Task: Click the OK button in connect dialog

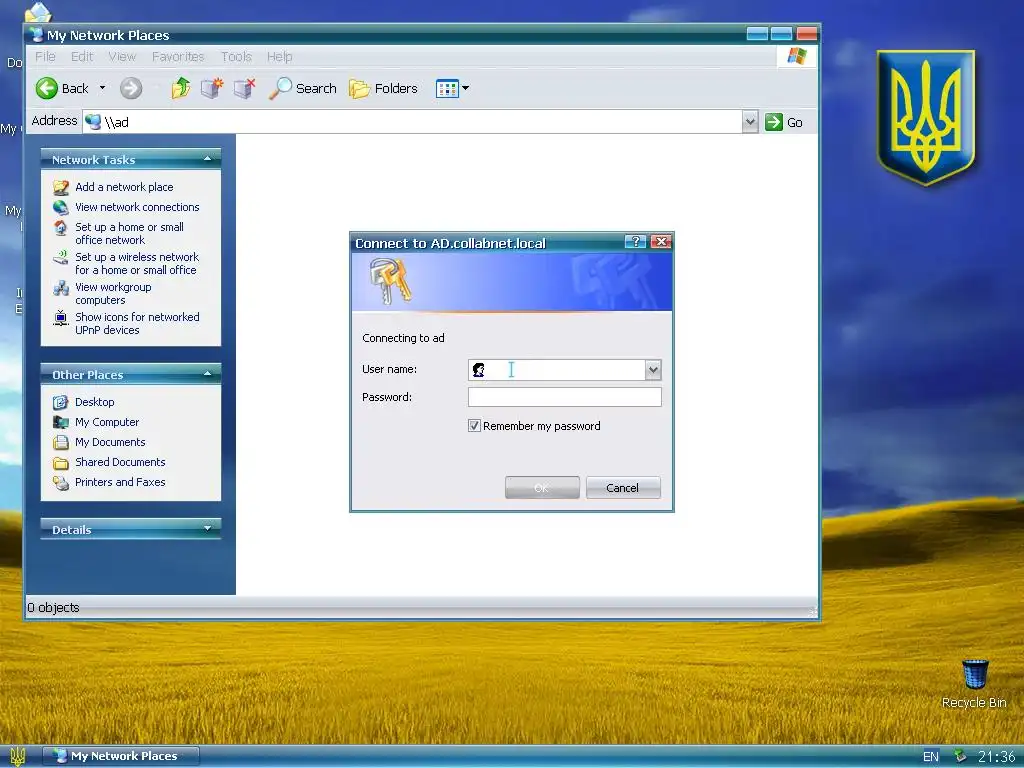Action: [x=542, y=488]
